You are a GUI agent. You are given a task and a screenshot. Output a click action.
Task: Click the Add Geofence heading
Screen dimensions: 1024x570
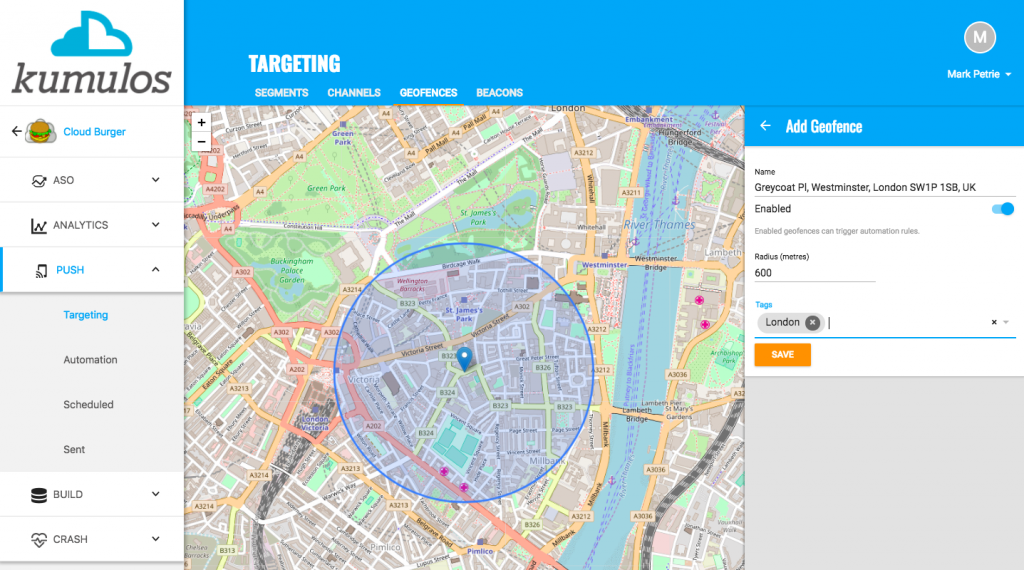click(824, 127)
